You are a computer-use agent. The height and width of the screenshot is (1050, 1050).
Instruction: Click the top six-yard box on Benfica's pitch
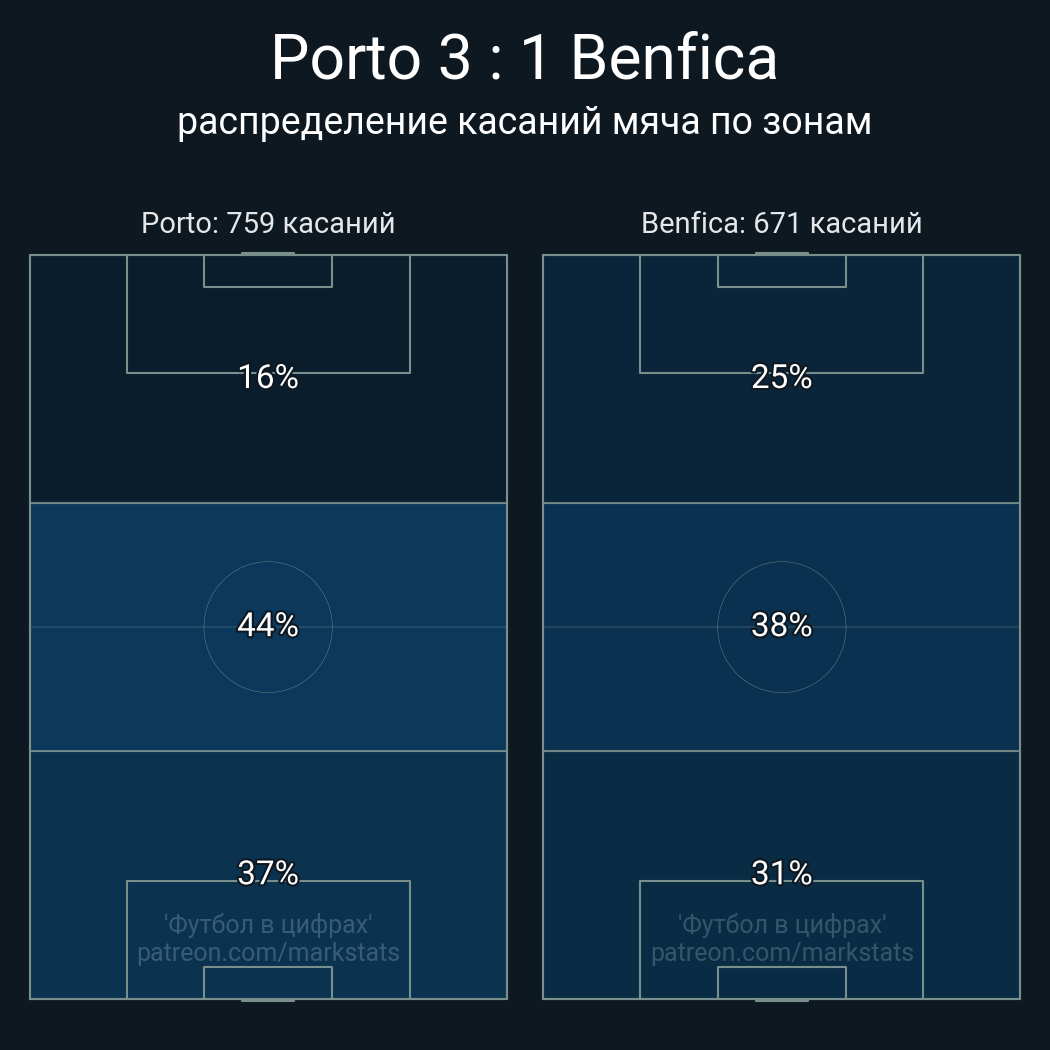pyautogui.click(x=781, y=271)
